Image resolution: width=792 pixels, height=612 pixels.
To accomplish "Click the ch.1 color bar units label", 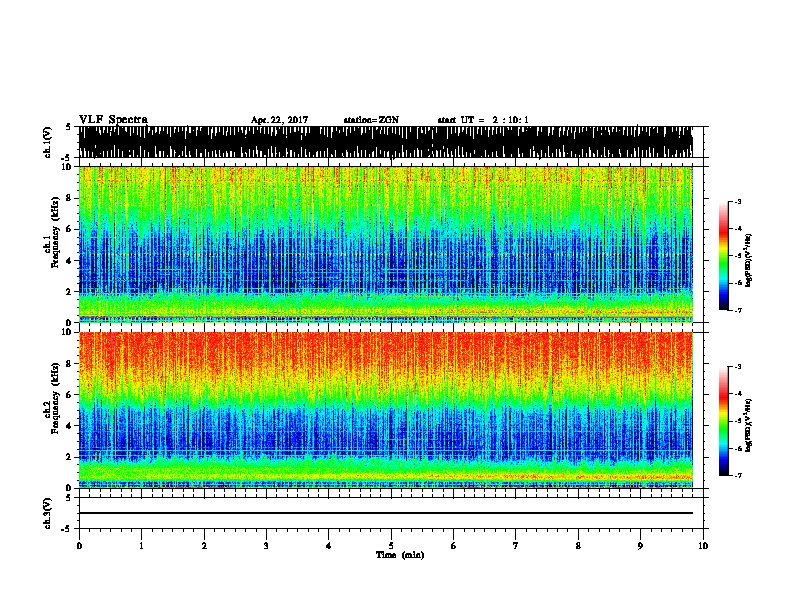I will pos(749,260).
